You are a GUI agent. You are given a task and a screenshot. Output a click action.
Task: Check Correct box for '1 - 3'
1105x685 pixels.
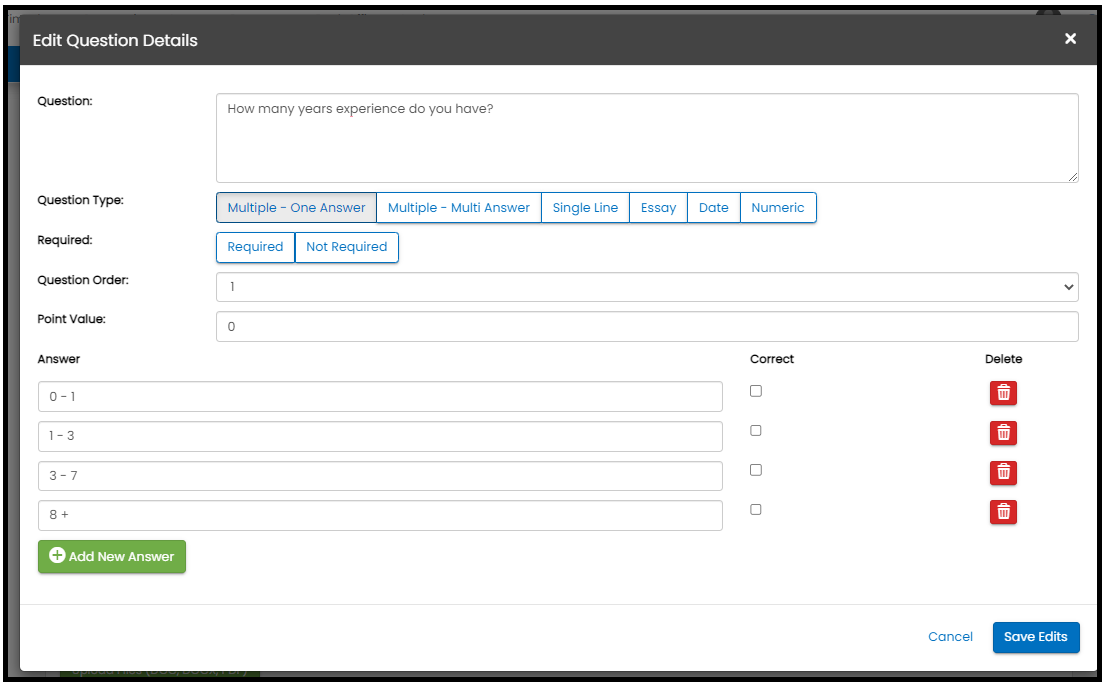click(756, 431)
